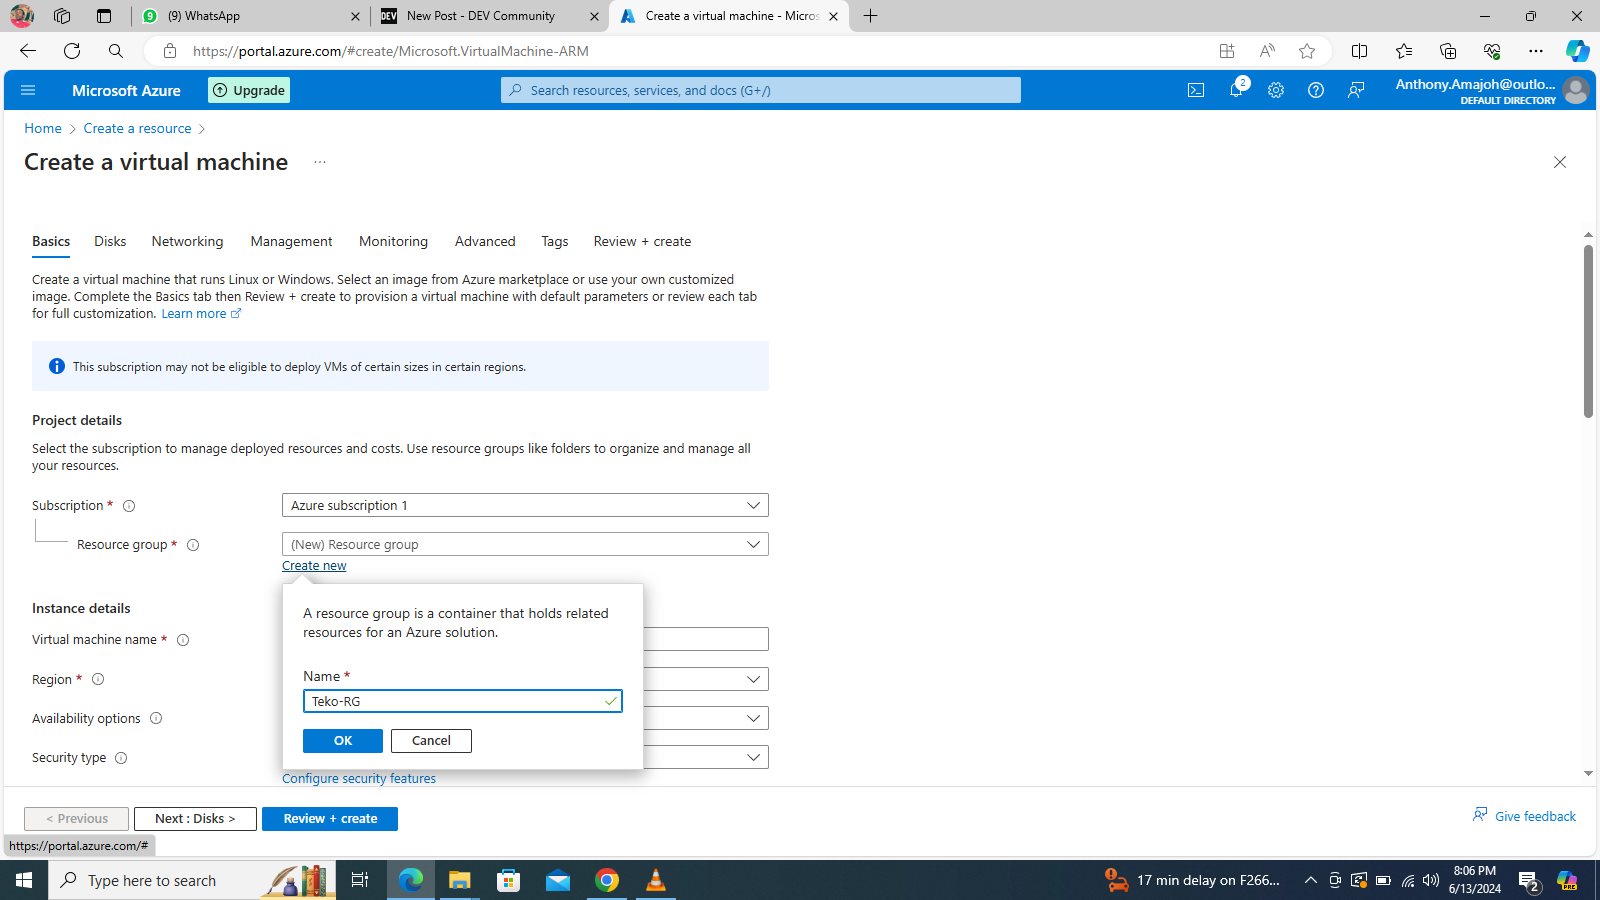This screenshot has width=1600, height=900.
Task: Open the Learn more link
Action: click(x=201, y=314)
